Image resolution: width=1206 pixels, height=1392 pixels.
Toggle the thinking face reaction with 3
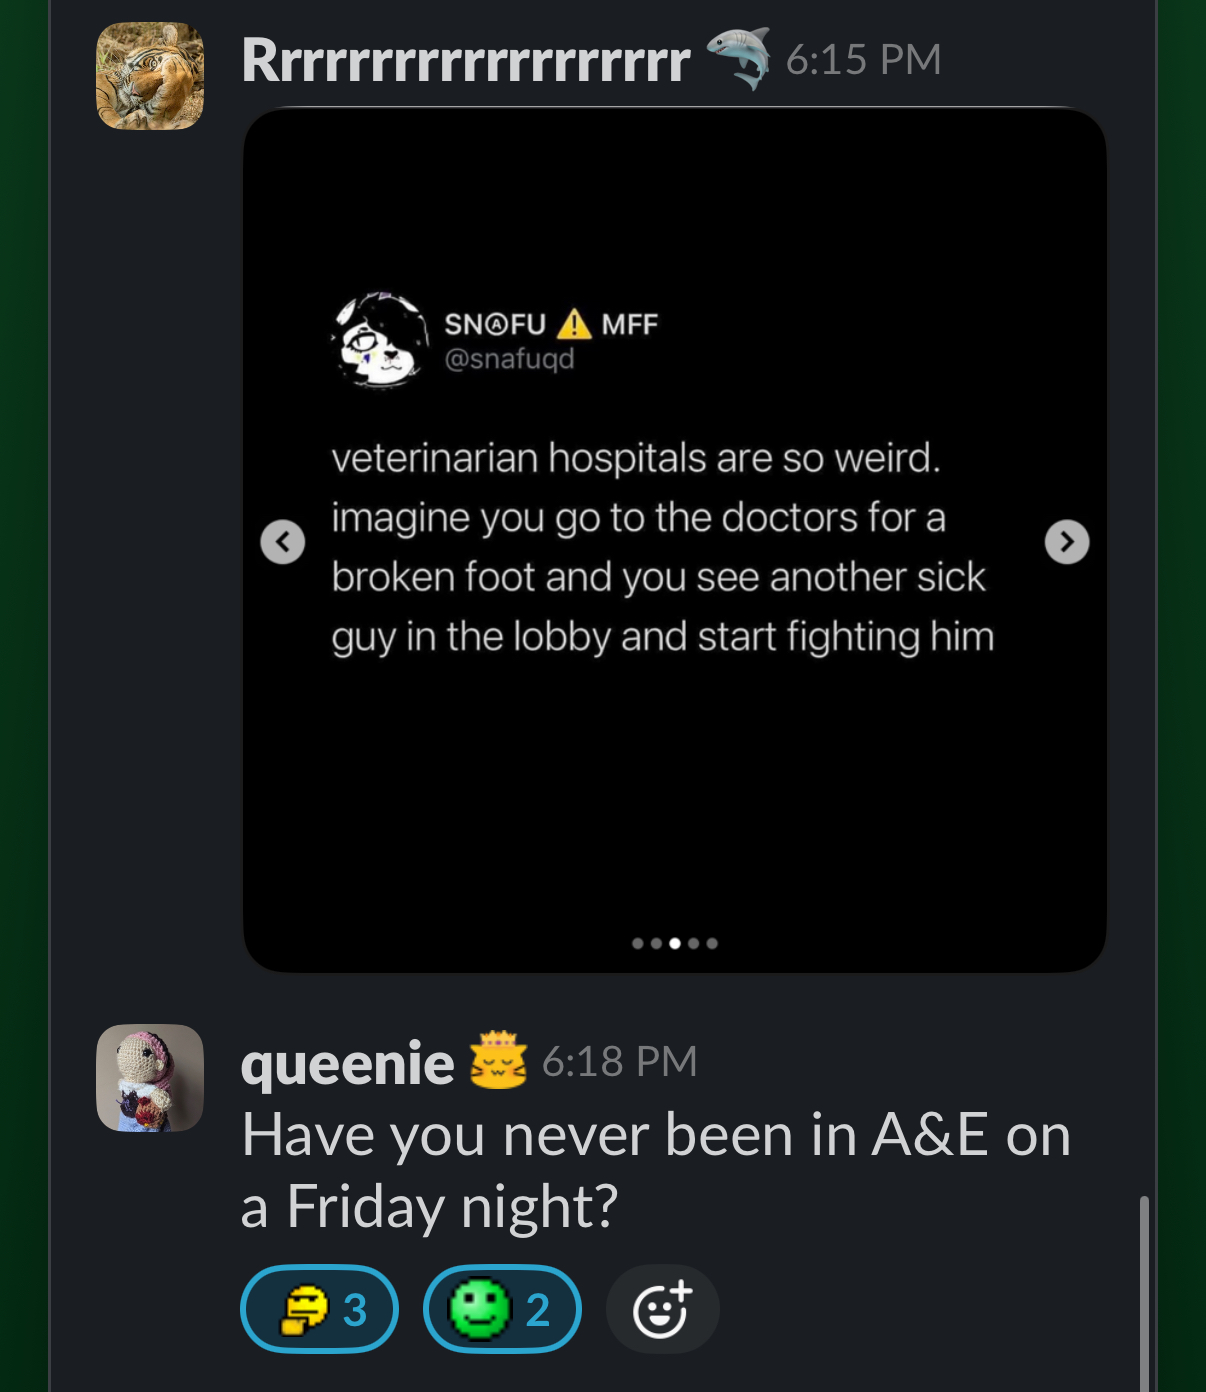click(x=320, y=1309)
